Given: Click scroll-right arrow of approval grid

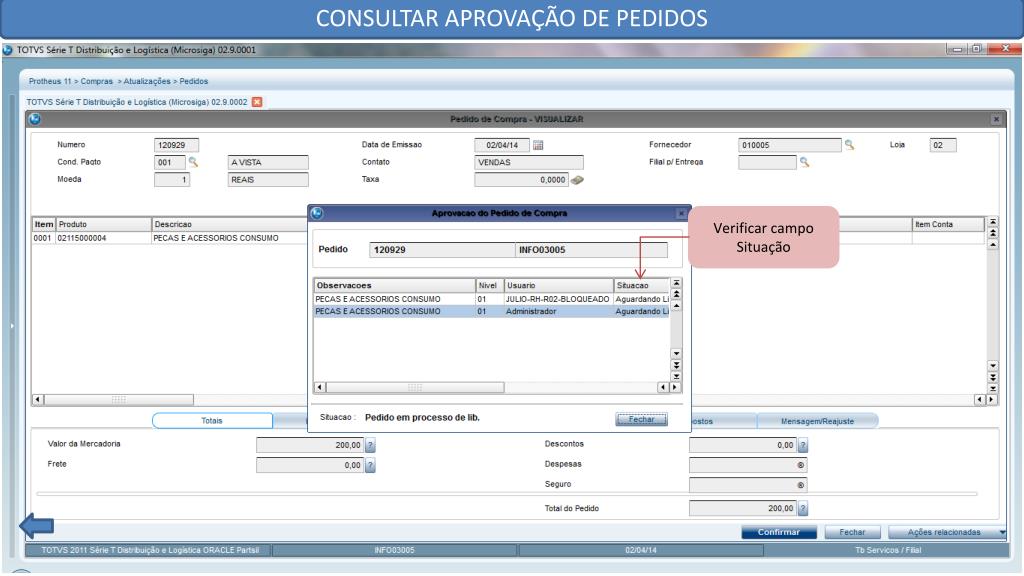Looking at the screenshot, I should (x=675, y=387).
